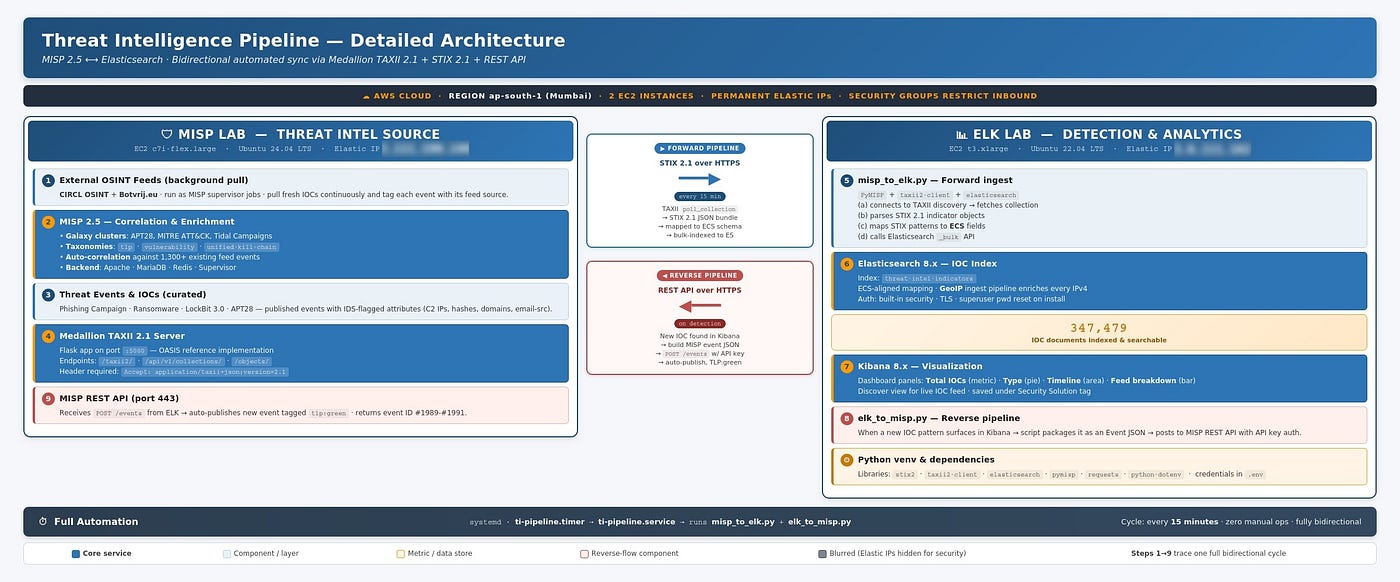Screen dimensions: 1400x582
Task: Click the Core service legend swatch
Action: point(76,553)
